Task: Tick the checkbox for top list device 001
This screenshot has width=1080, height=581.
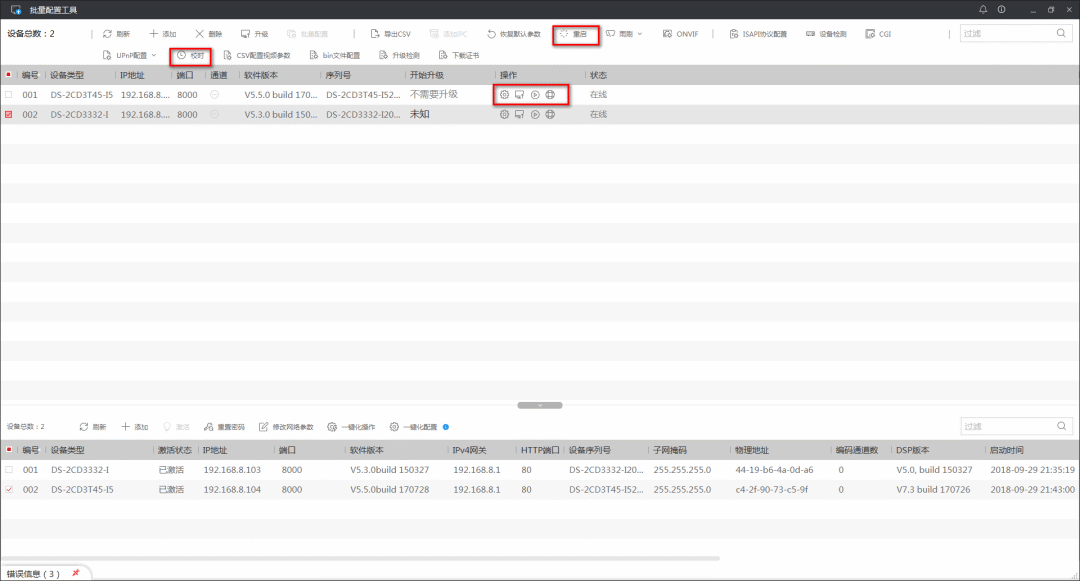Action: (x=9, y=95)
